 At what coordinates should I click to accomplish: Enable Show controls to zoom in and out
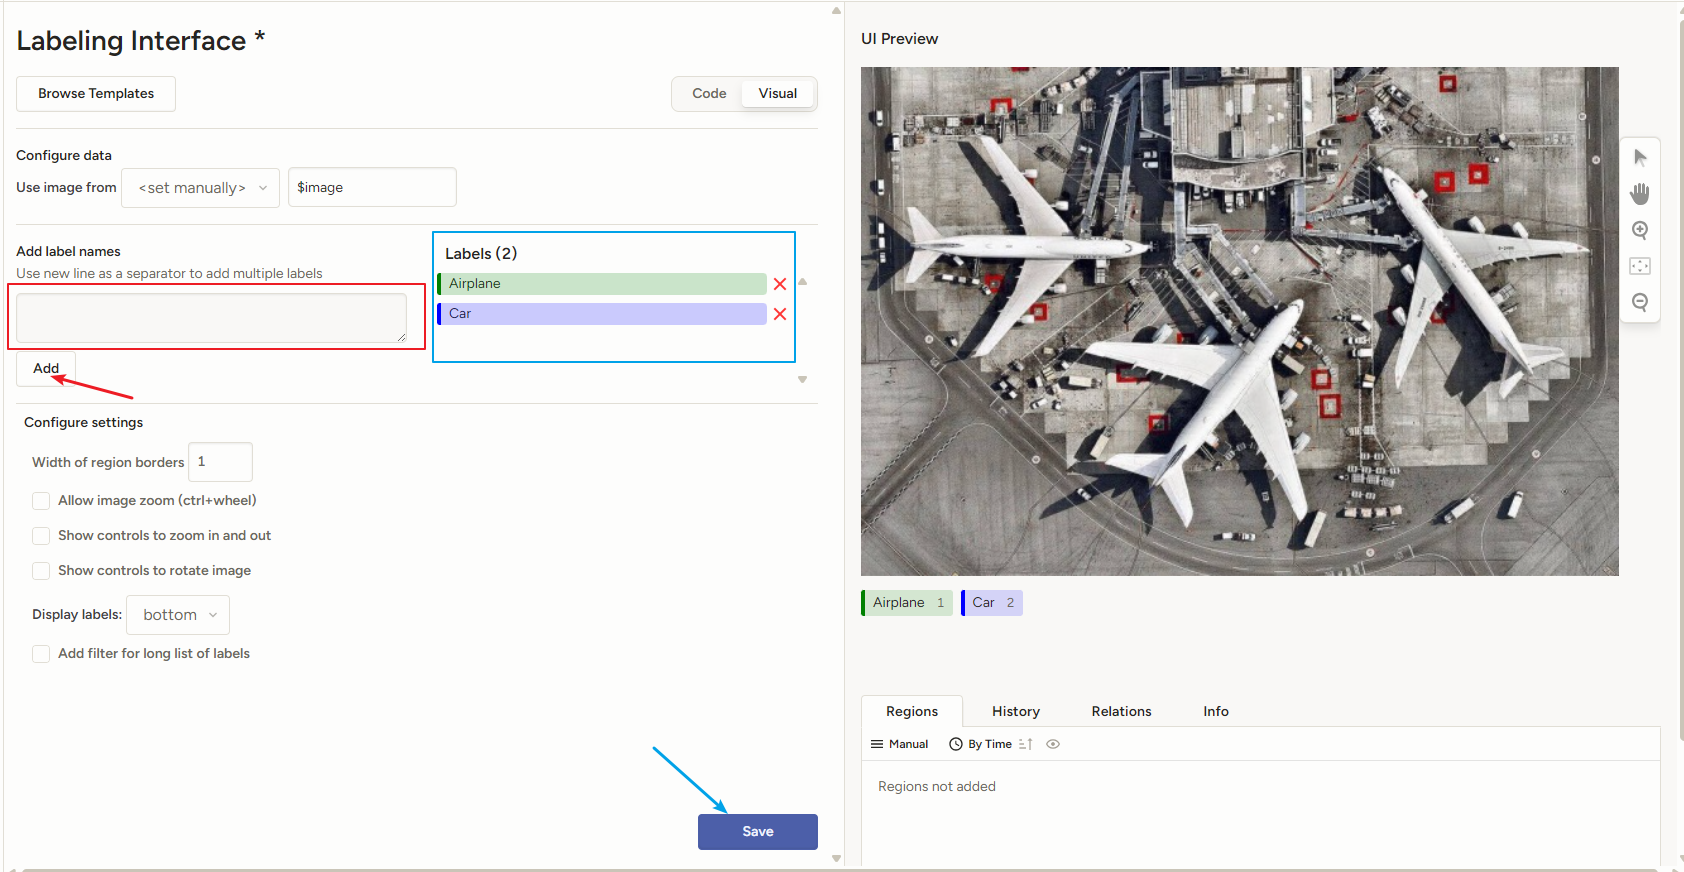click(41, 536)
